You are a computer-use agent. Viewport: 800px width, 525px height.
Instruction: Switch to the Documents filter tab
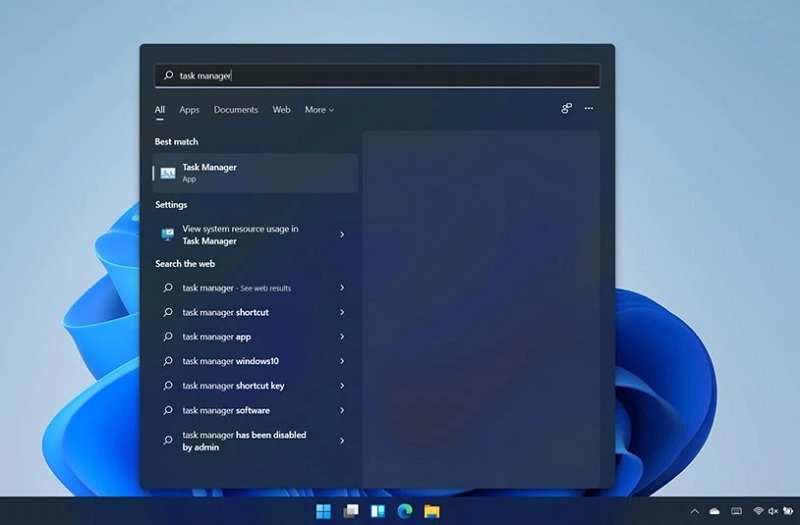[x=236, y=110]
